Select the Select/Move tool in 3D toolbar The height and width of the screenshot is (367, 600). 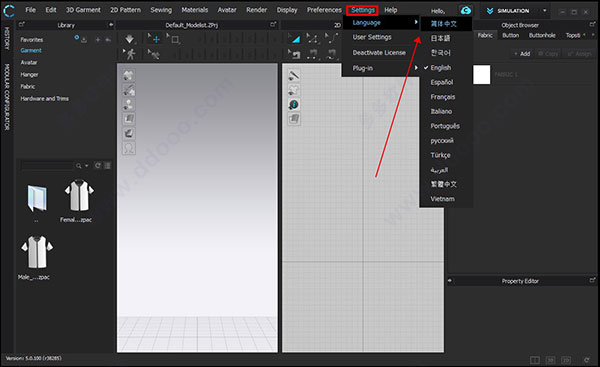coord(154,39)
